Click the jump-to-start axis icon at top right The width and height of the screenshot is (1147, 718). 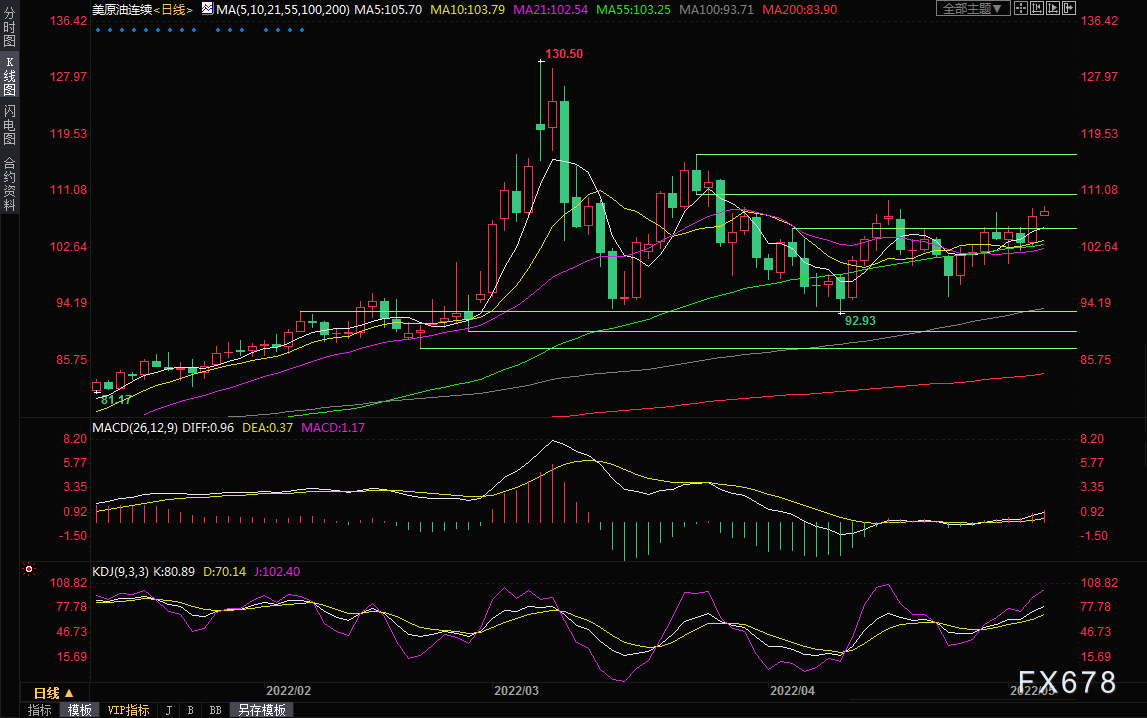coord(1037,8)
